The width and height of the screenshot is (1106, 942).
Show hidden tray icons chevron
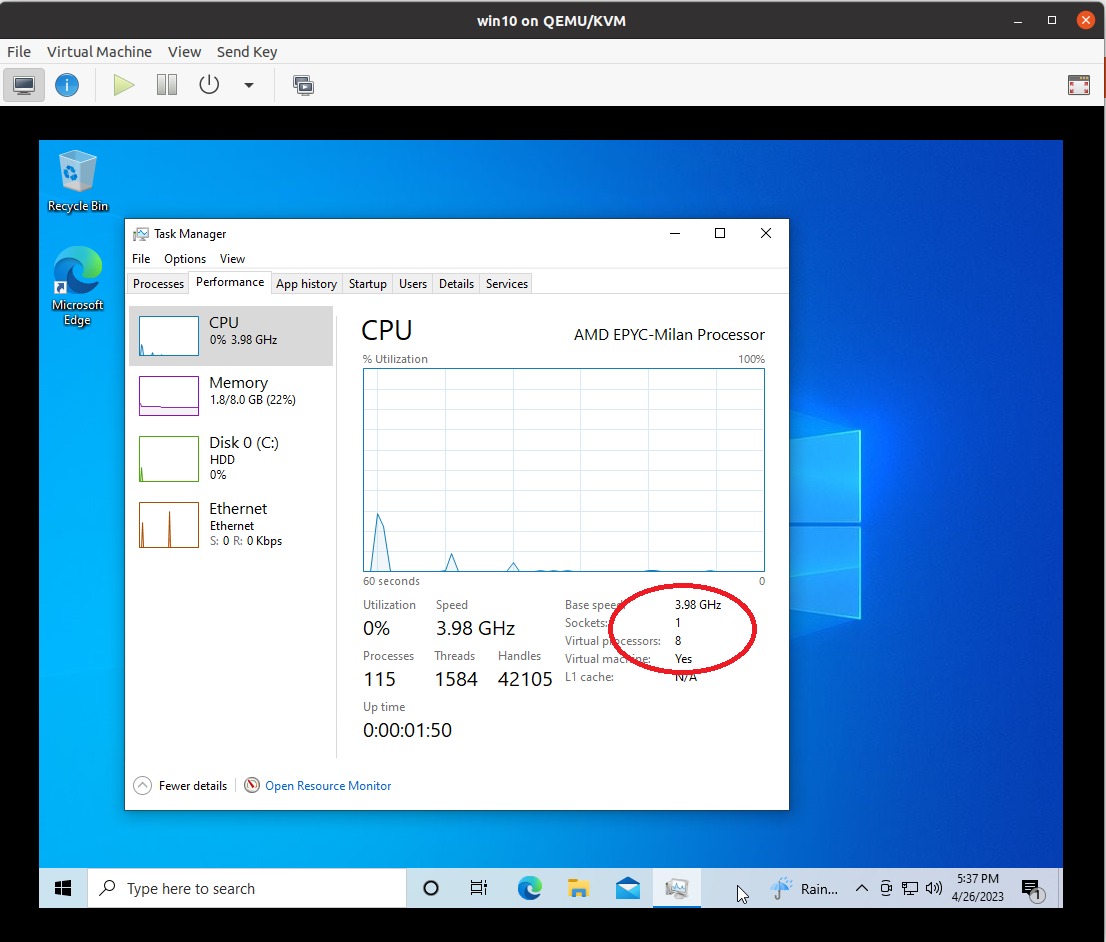coord(862,888)
